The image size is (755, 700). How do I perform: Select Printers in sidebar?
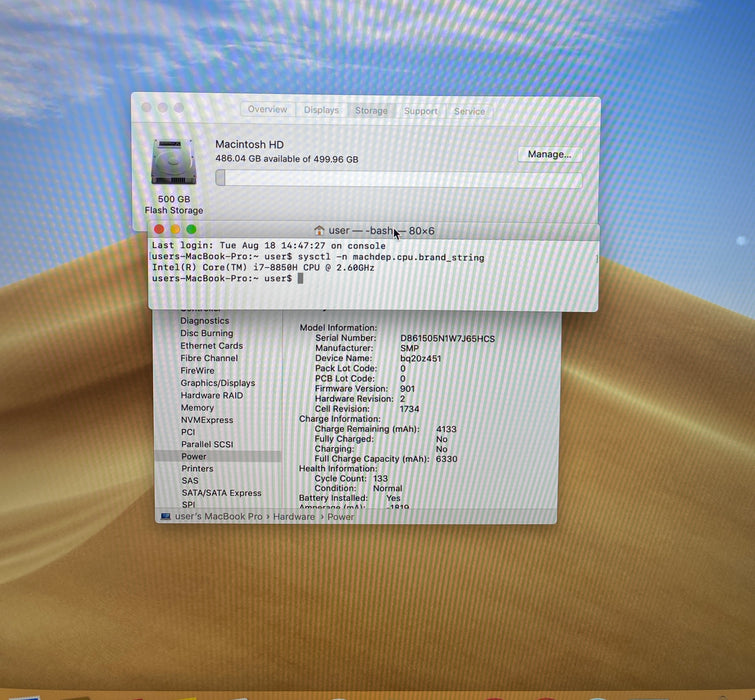coord(197,468)
